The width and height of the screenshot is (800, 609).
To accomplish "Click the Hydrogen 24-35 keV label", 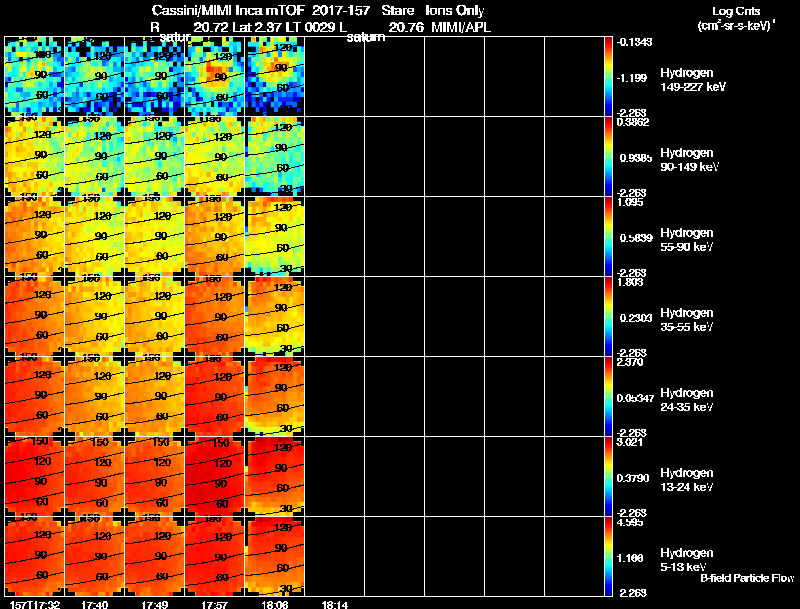I will [687, 400].
